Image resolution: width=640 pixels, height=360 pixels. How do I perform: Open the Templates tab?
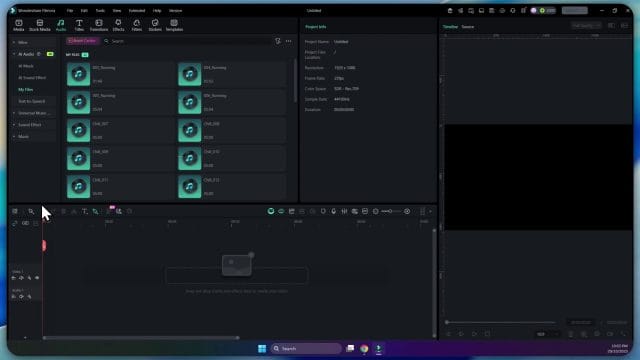pos(174,25)
